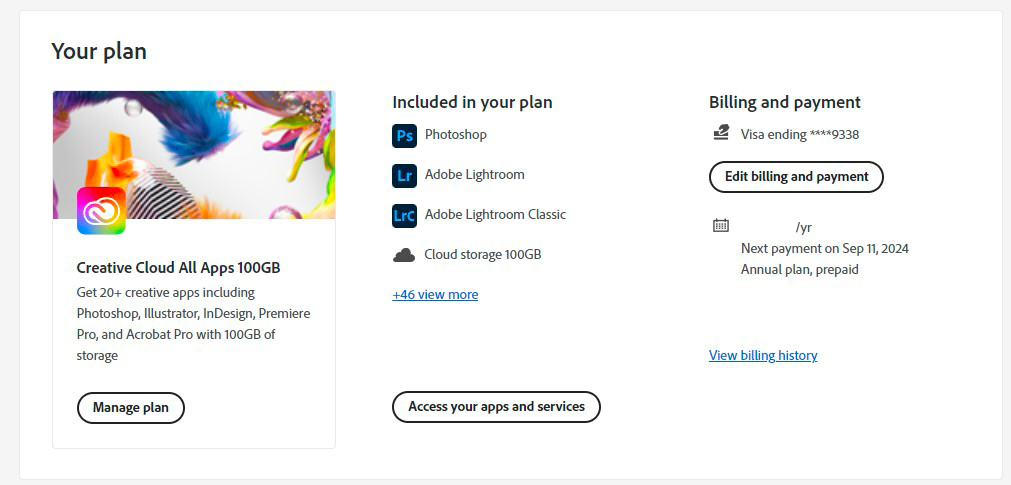Click the Photoshop Ps icon
The width and height of the screenshot is (1011, 485).
(404, 135)
